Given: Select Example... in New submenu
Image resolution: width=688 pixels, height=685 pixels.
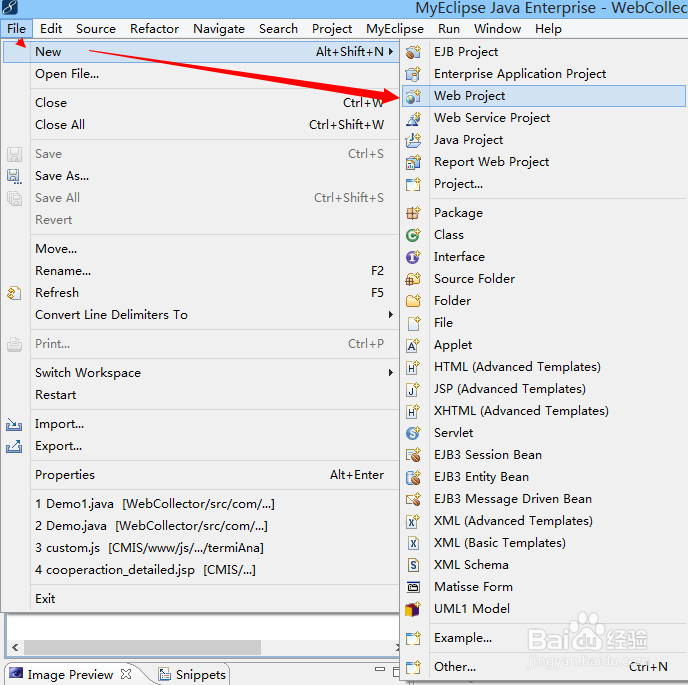Looking at the screenshot, I should 544,638.
